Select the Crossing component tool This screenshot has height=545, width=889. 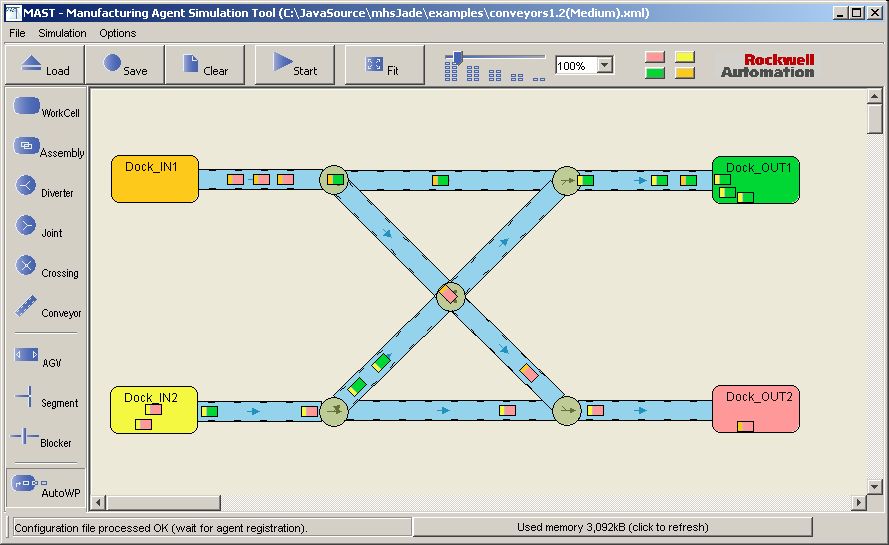[46, 267]
